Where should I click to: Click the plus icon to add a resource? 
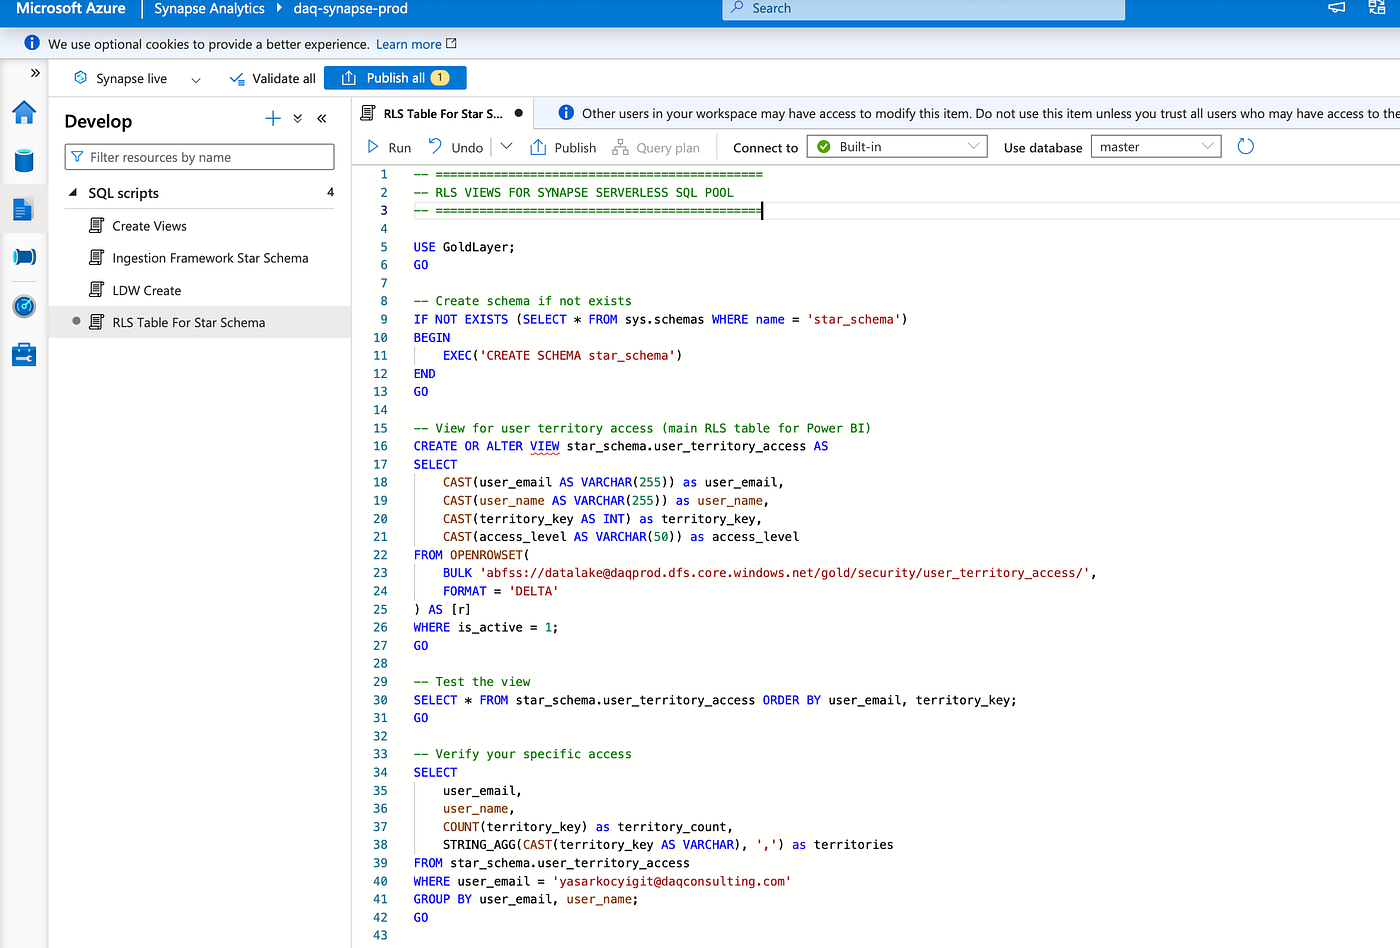click(x=273, y=119)
